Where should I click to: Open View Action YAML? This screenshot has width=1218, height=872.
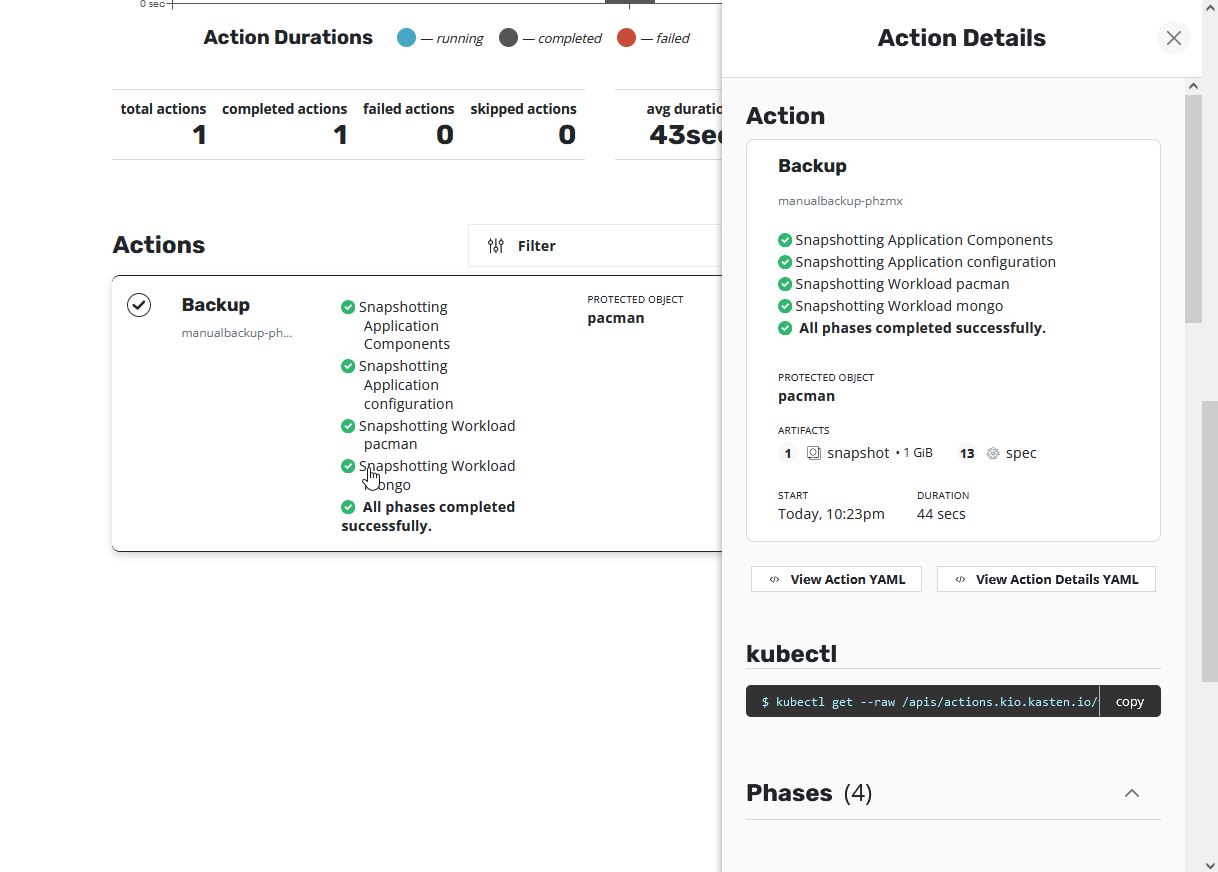(x=836, y=579)
